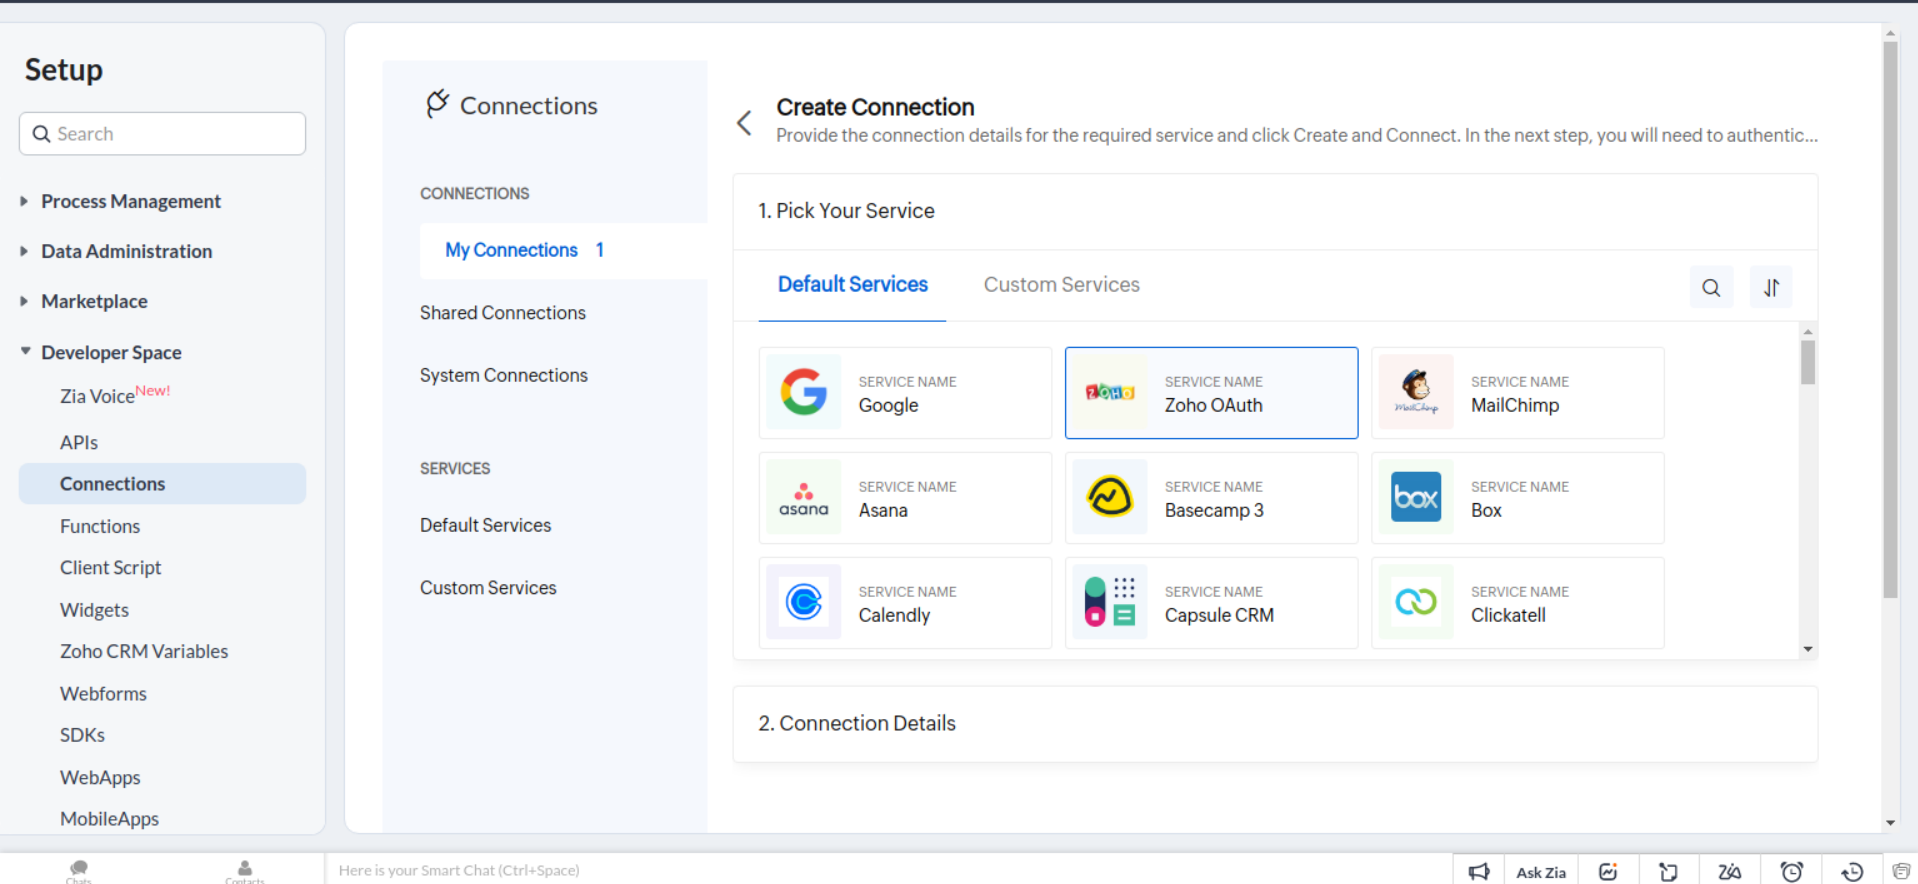Open the alarm clock reminders icon
This screenshot has height=884, width=1918.
[1791, 871]
